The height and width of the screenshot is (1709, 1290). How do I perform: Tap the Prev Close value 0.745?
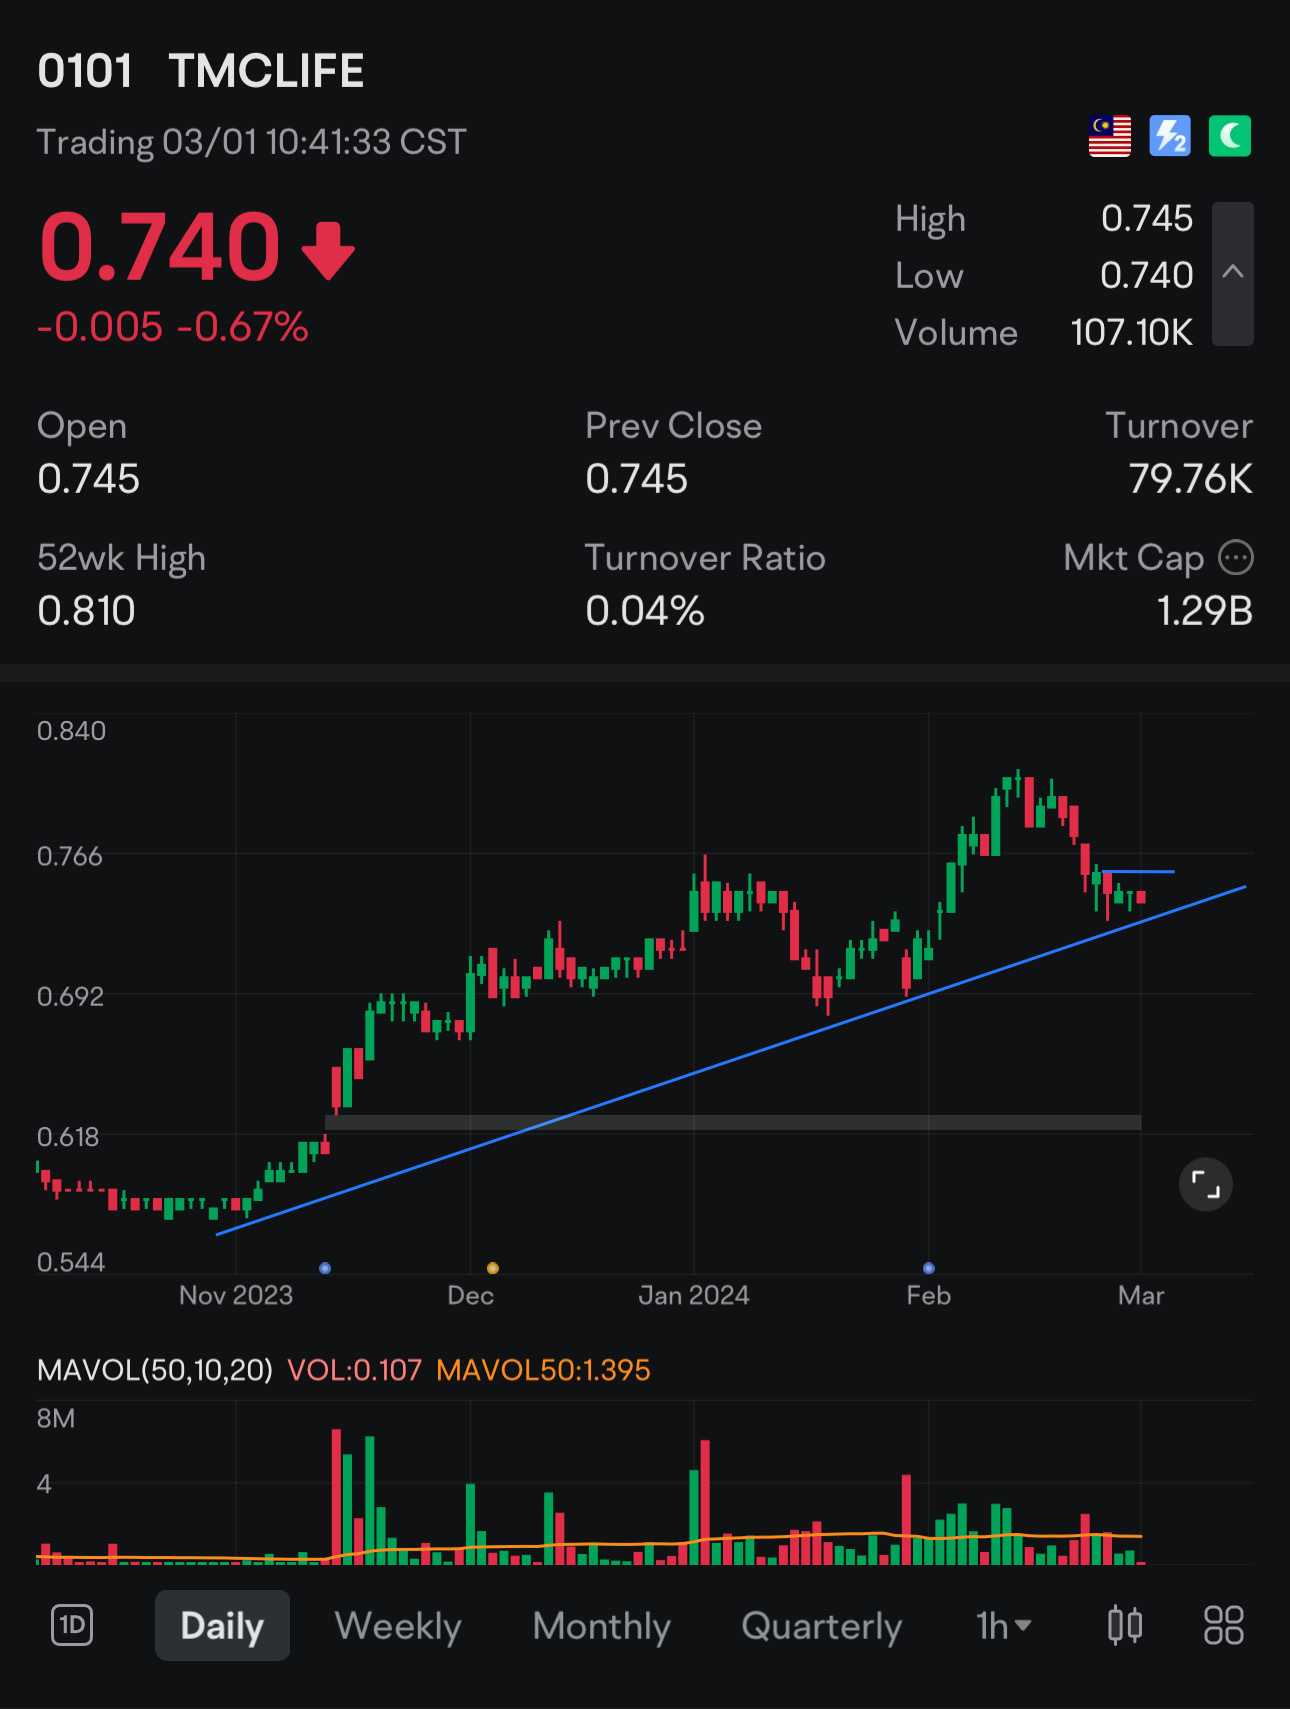(x=636, y=479)
